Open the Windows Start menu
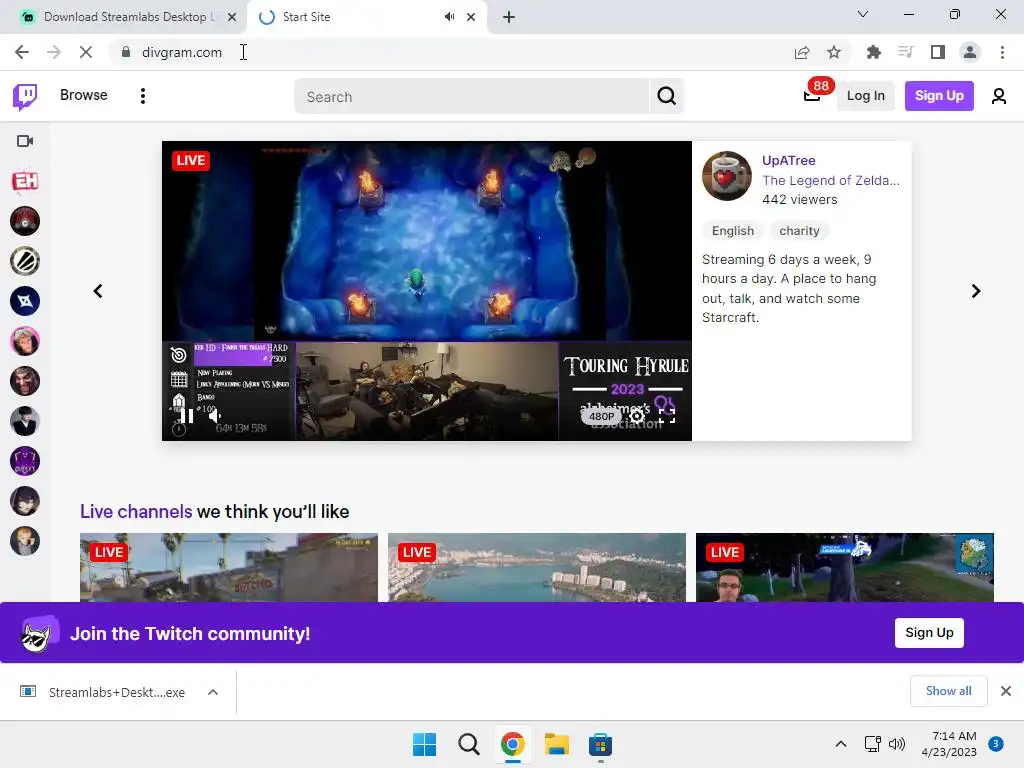The width and height of the screenshot is (1024, 768). pos(424,744)
